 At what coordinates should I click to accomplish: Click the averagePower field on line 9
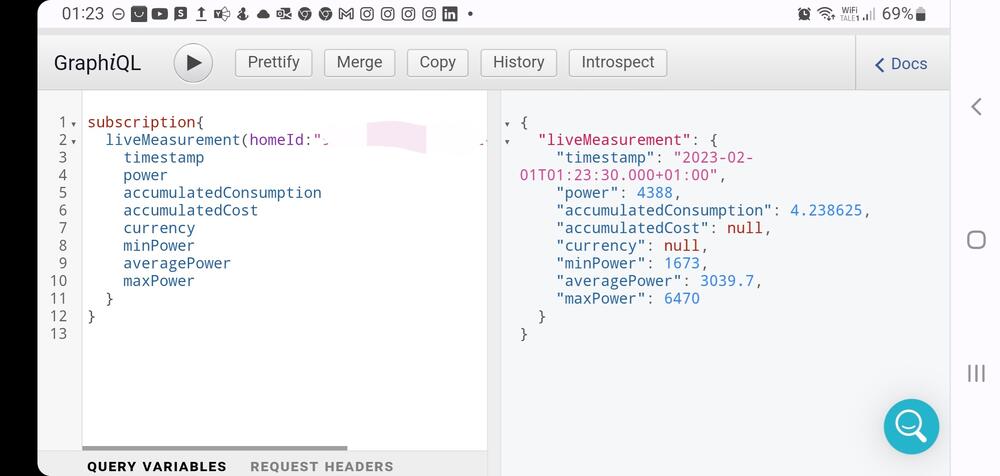(x=177, y=263)
